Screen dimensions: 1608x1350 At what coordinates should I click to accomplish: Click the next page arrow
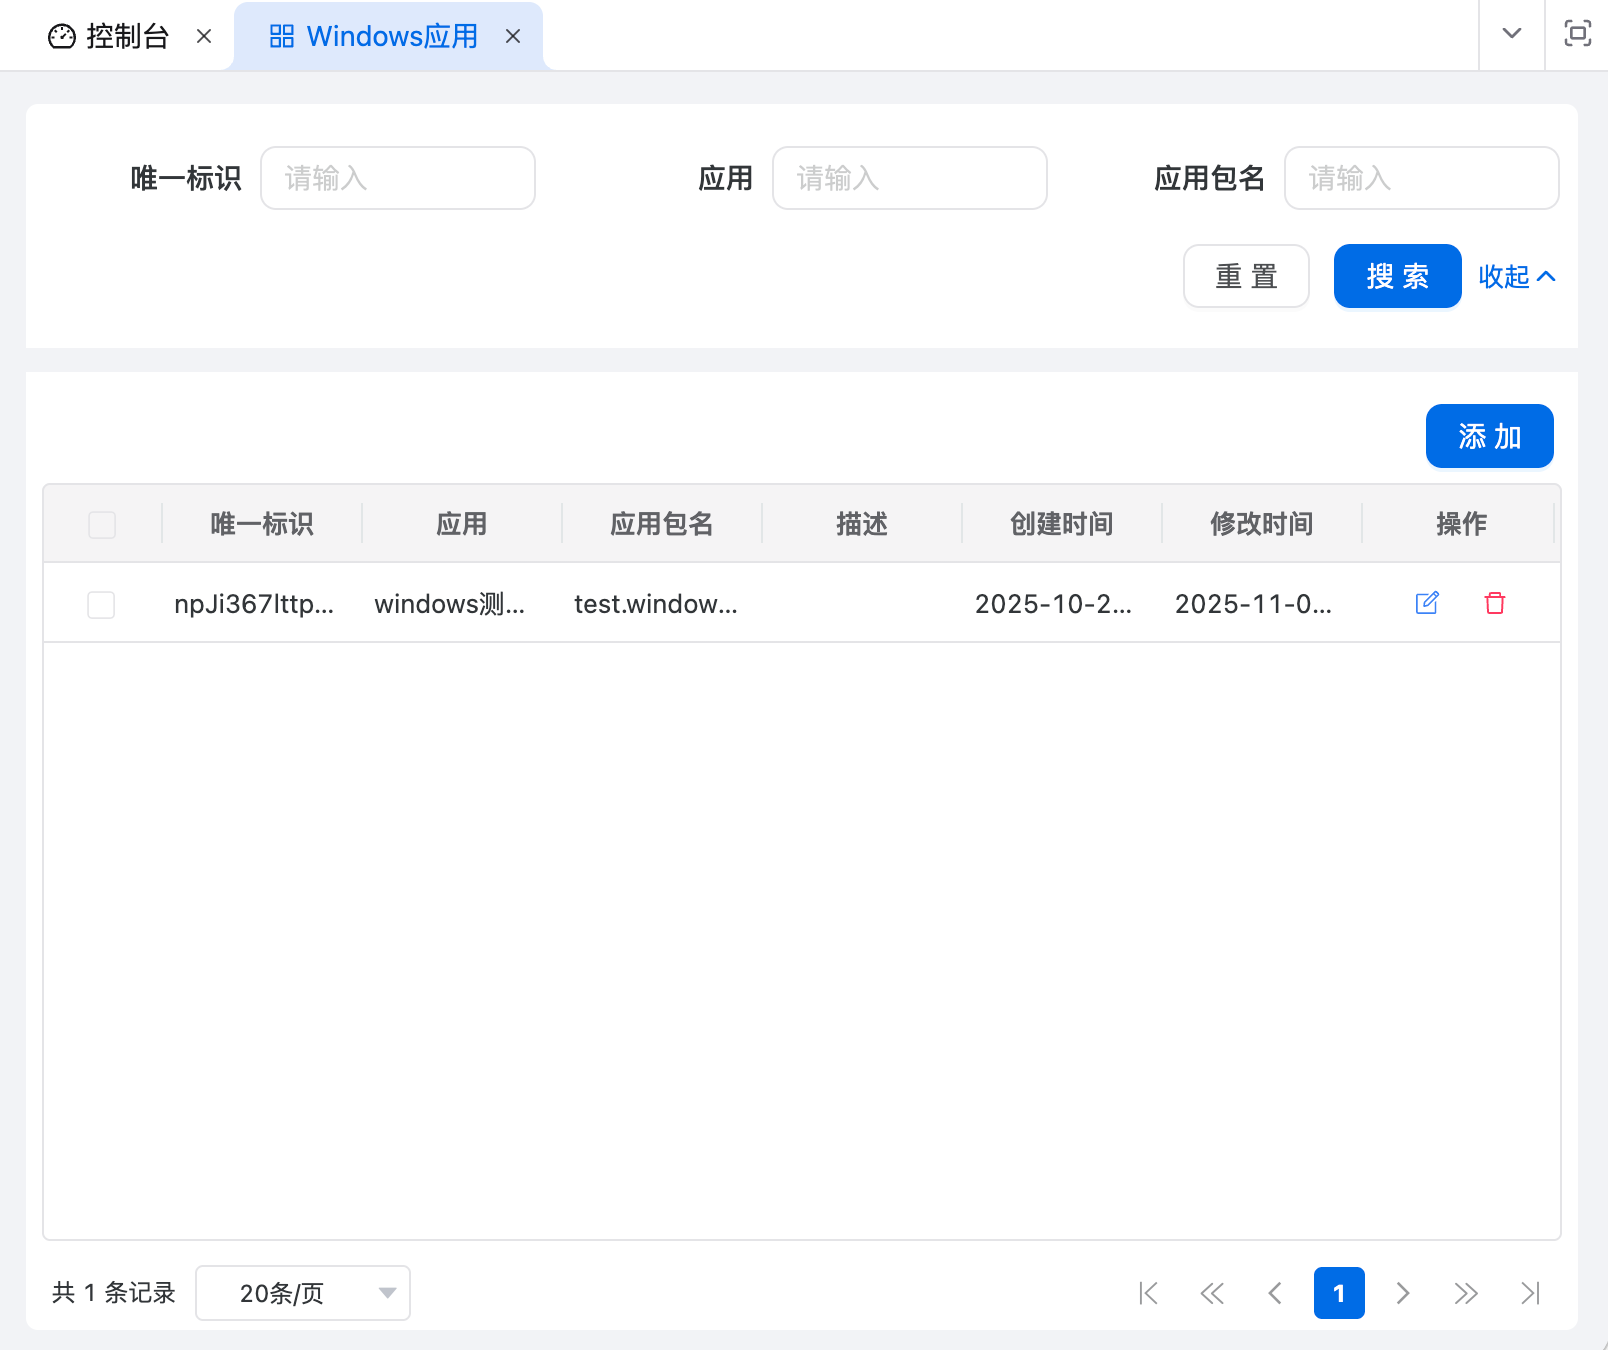point(1403,1293)
